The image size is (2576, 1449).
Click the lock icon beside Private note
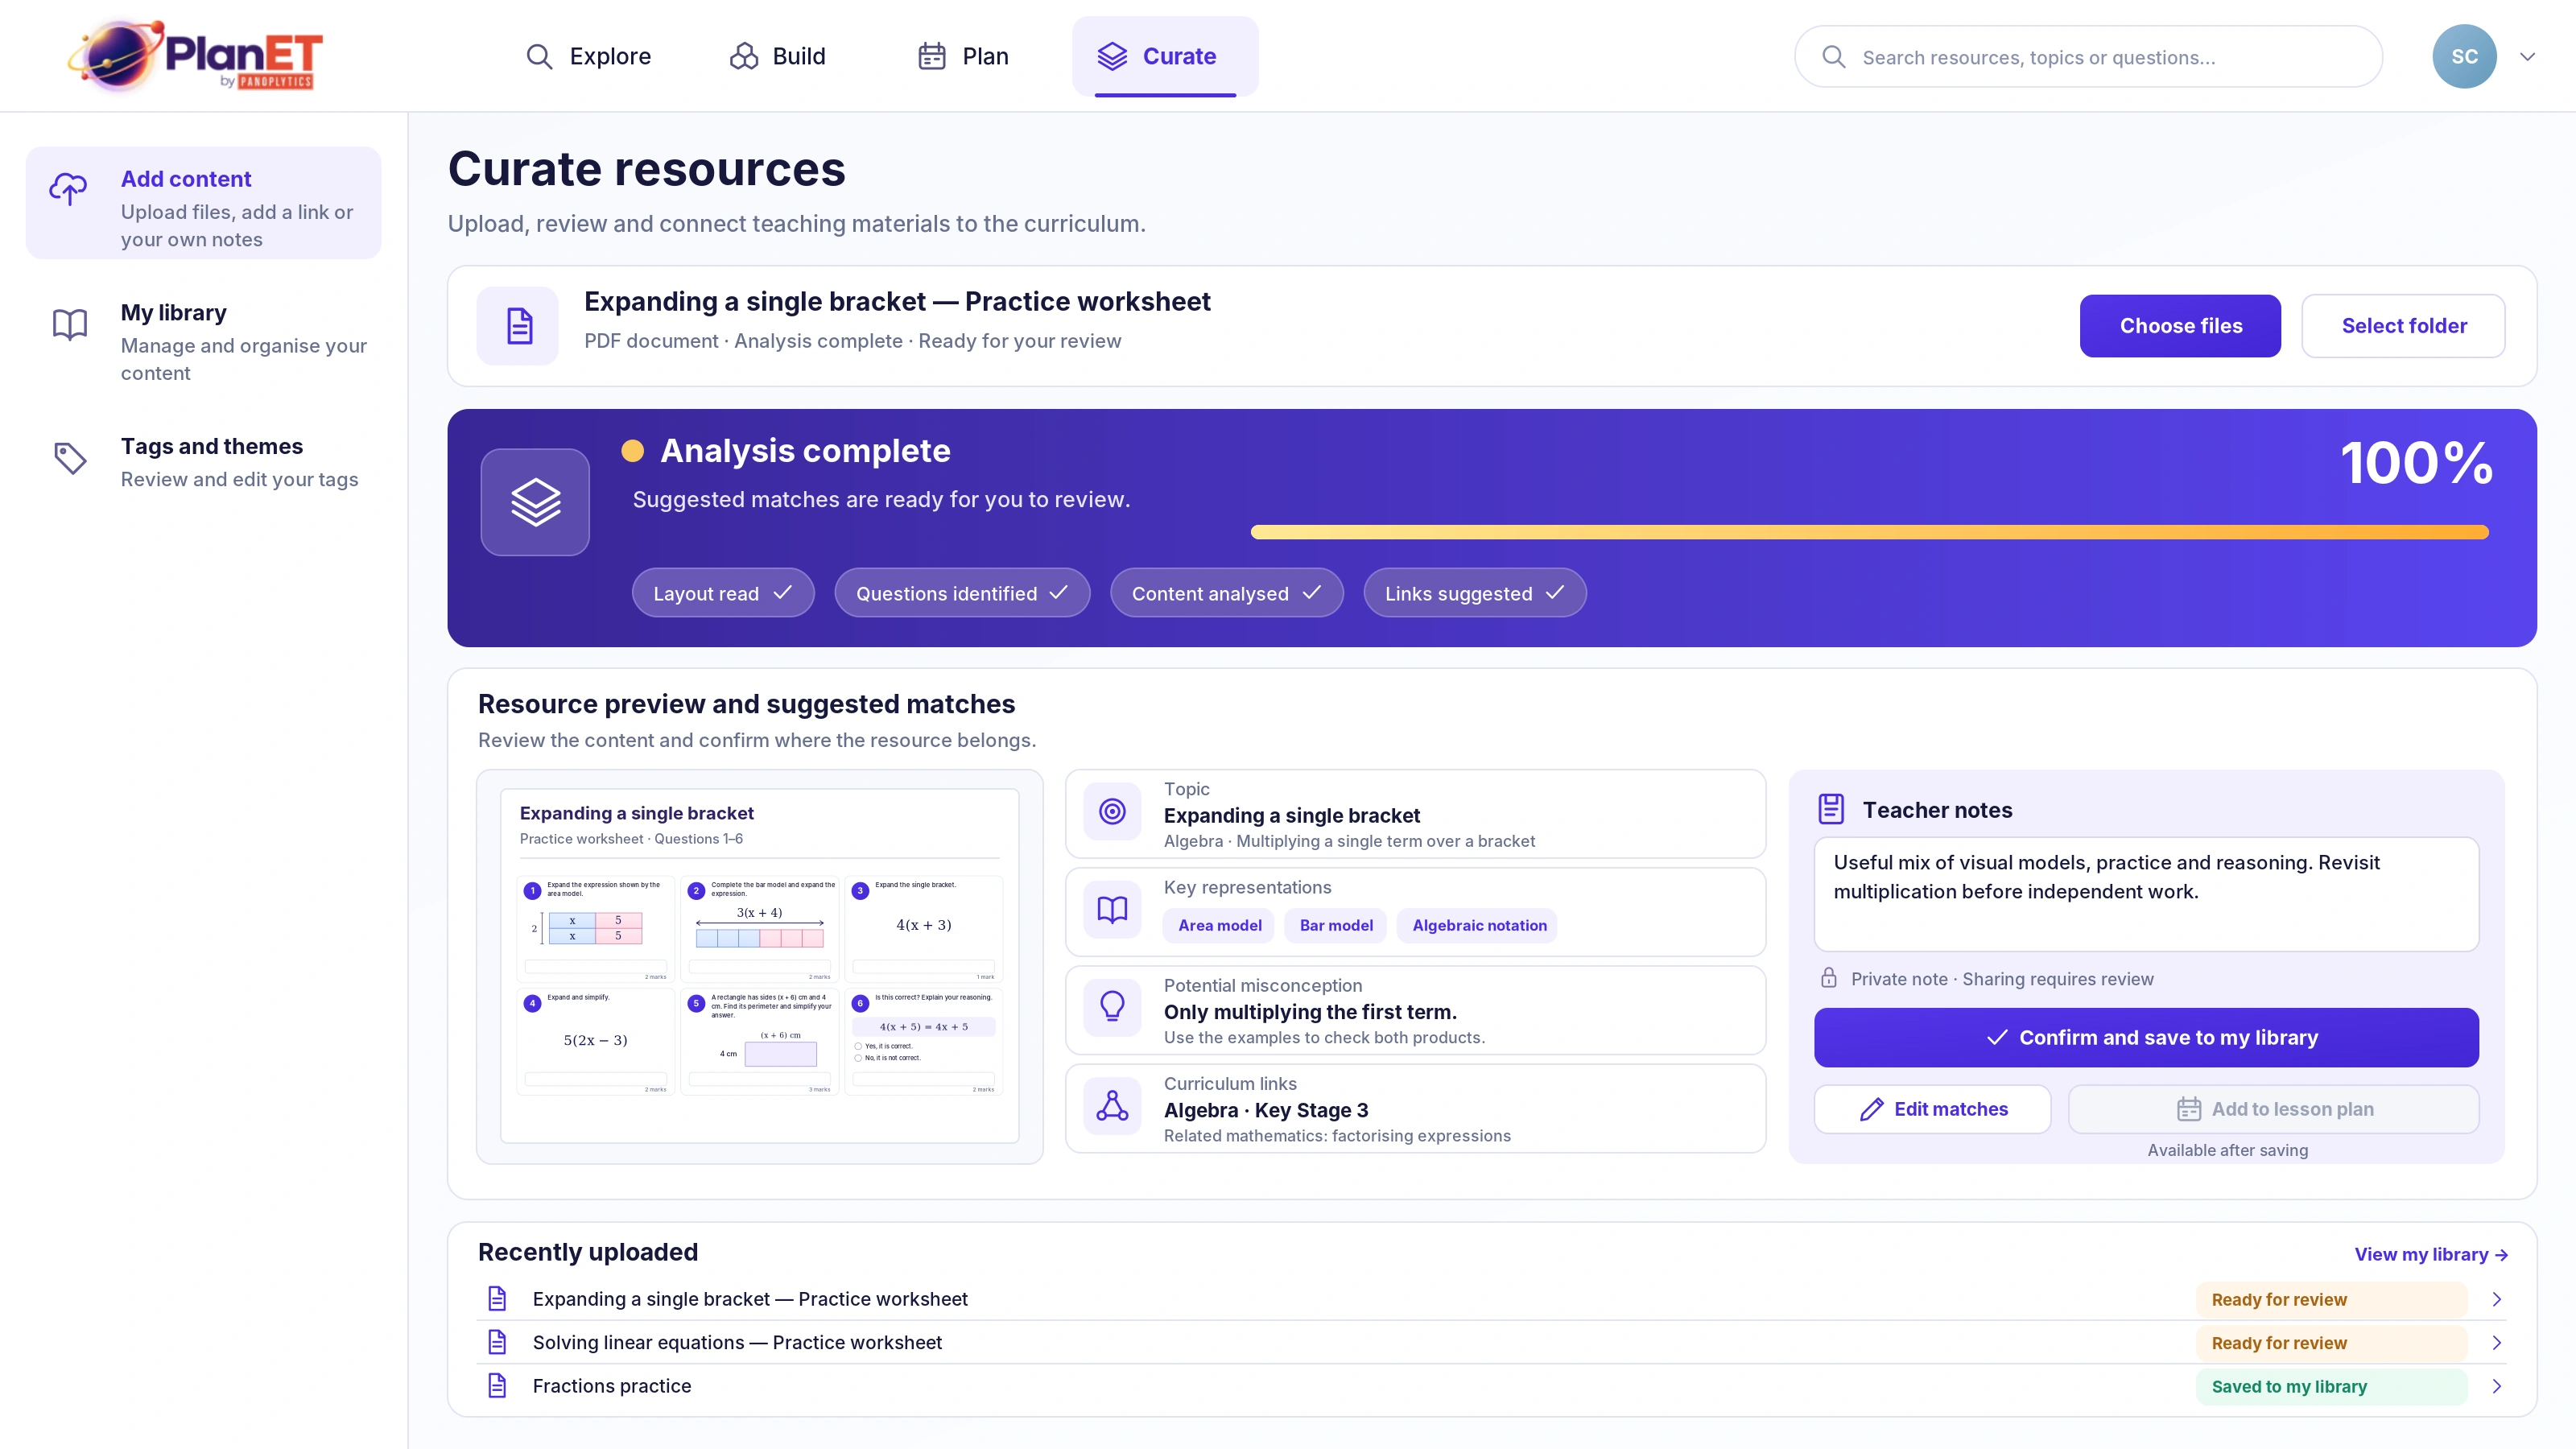(1829, 978)
